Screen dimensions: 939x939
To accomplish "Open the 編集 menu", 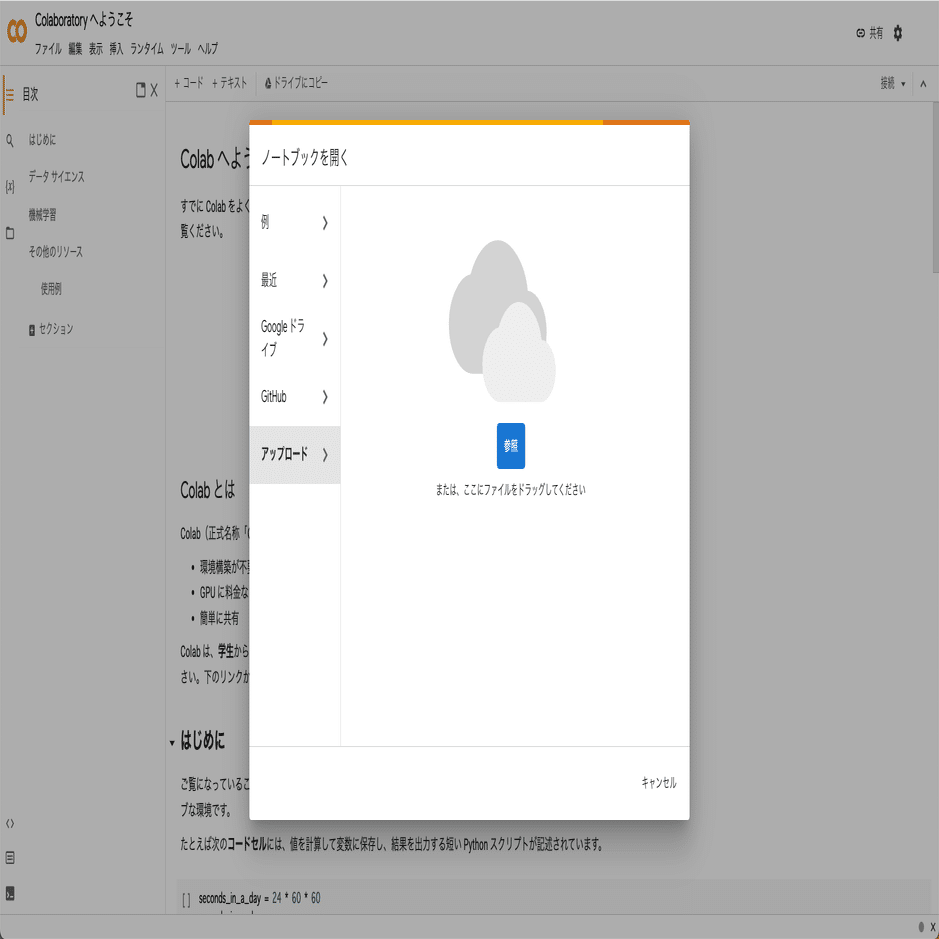I will 75,49.
